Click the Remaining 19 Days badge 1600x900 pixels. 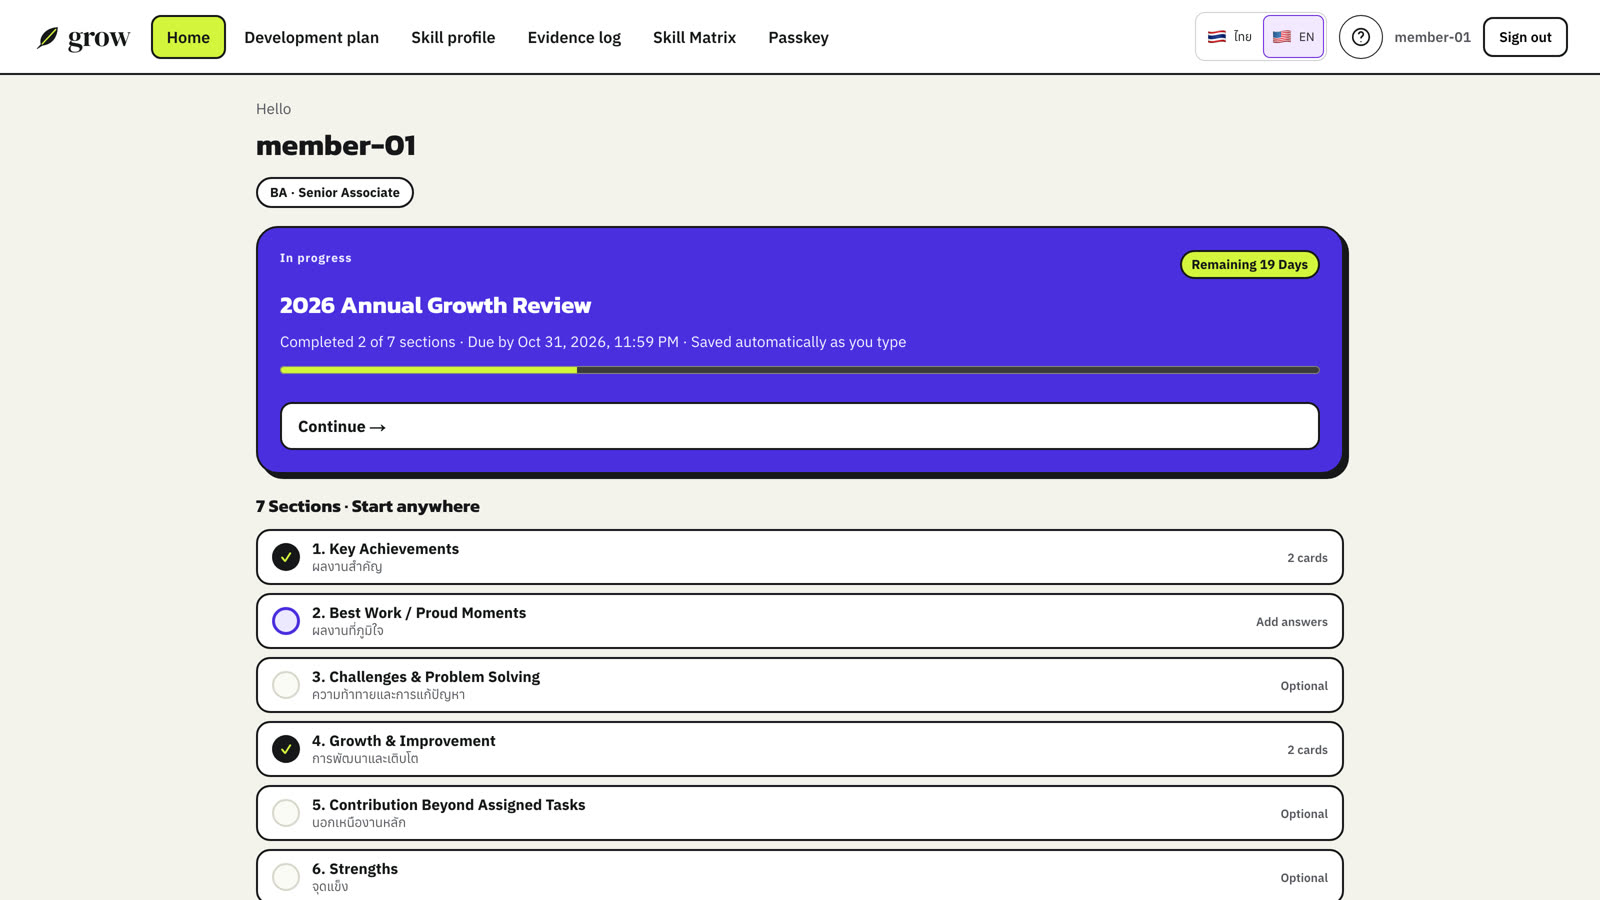1249,264
